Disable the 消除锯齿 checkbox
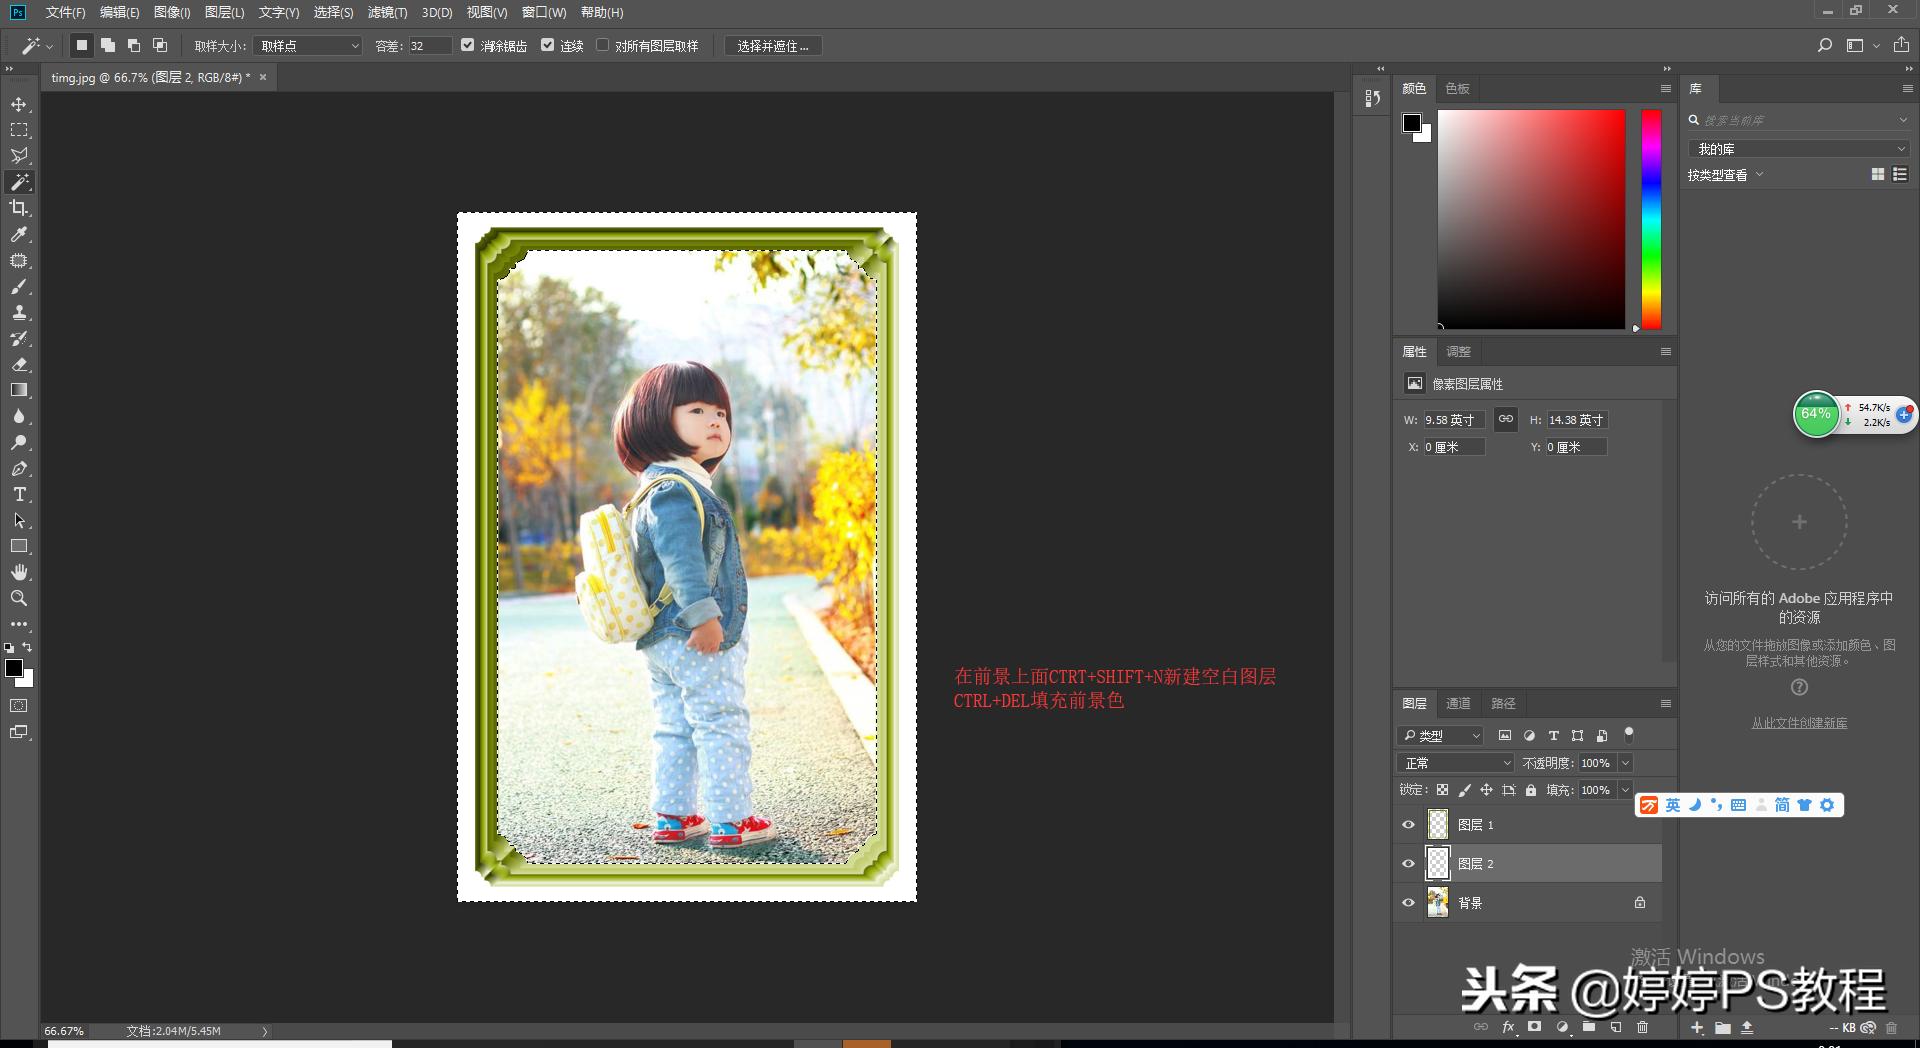Image resolution: width=1920 pixels, height=1048 pixels. (468, 45)
